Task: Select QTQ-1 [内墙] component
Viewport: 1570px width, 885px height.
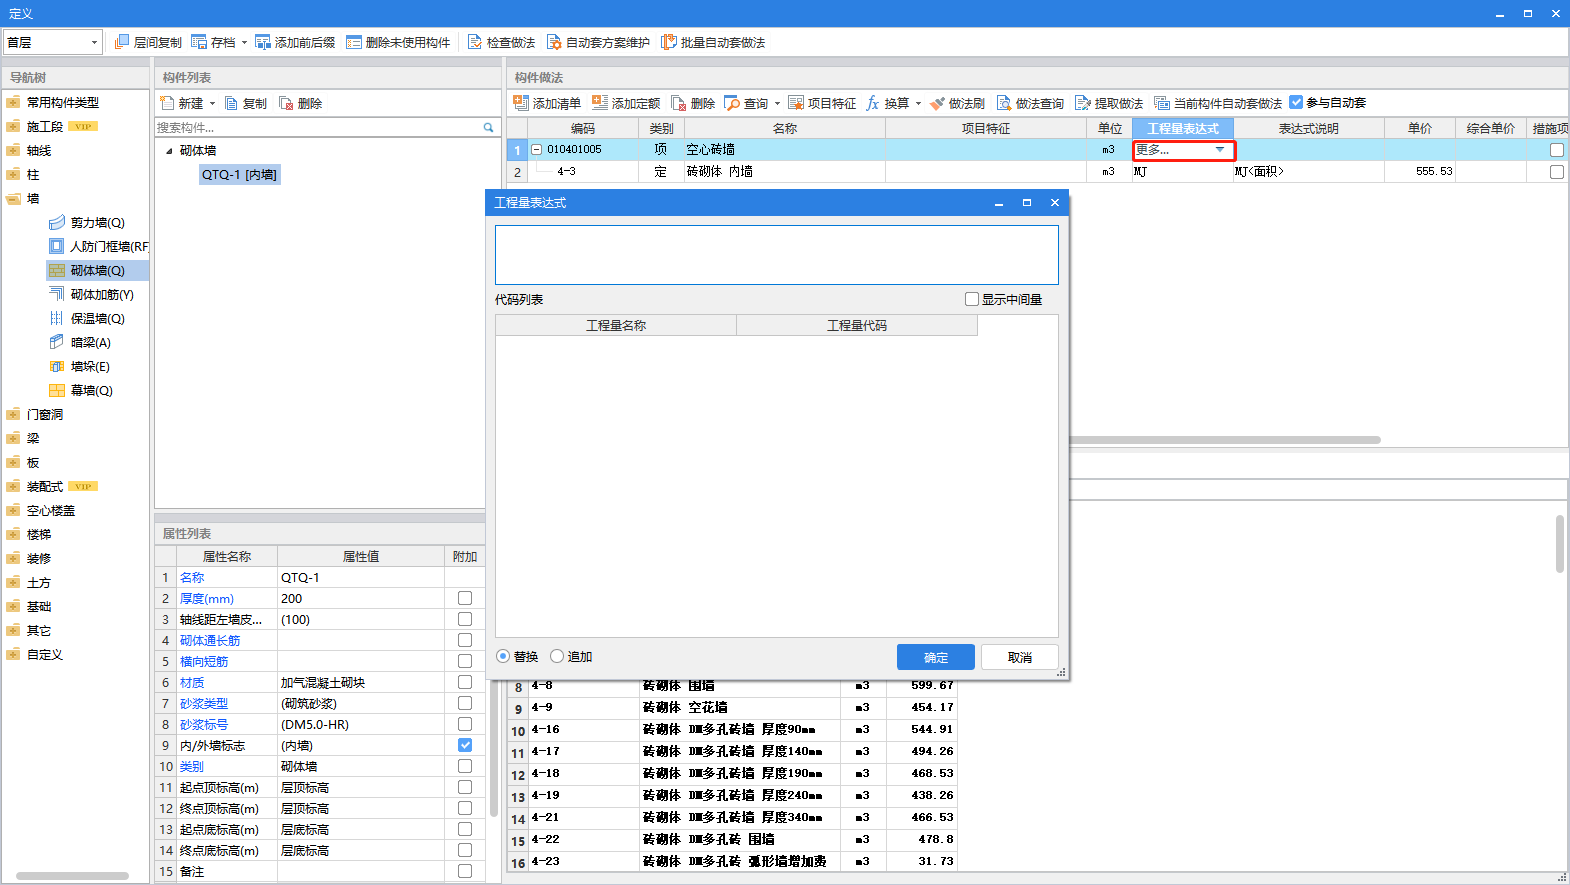Action: pos(239,174)
